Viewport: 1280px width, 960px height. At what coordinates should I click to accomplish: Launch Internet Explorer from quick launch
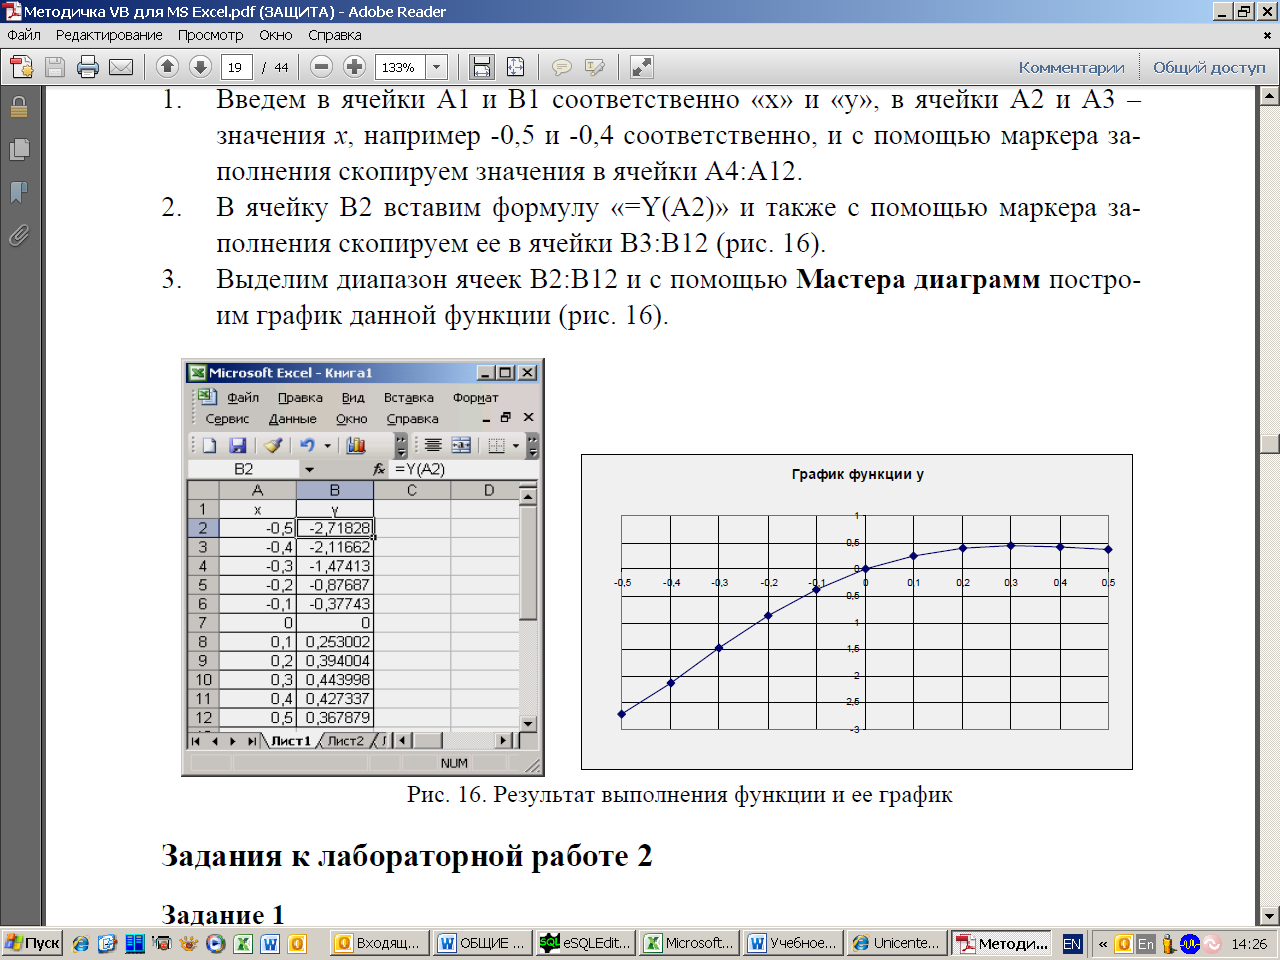pyautogui.click(x=81, y=943)
